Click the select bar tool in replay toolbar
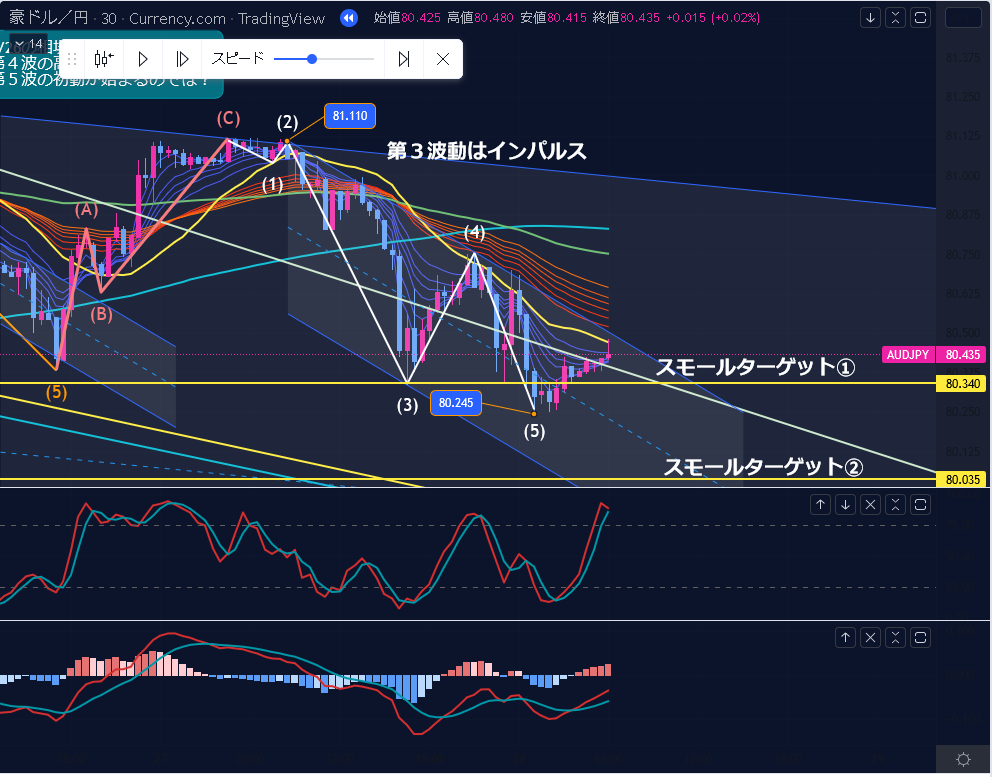This screenshot has height=777, width=992. coord(104,59)
